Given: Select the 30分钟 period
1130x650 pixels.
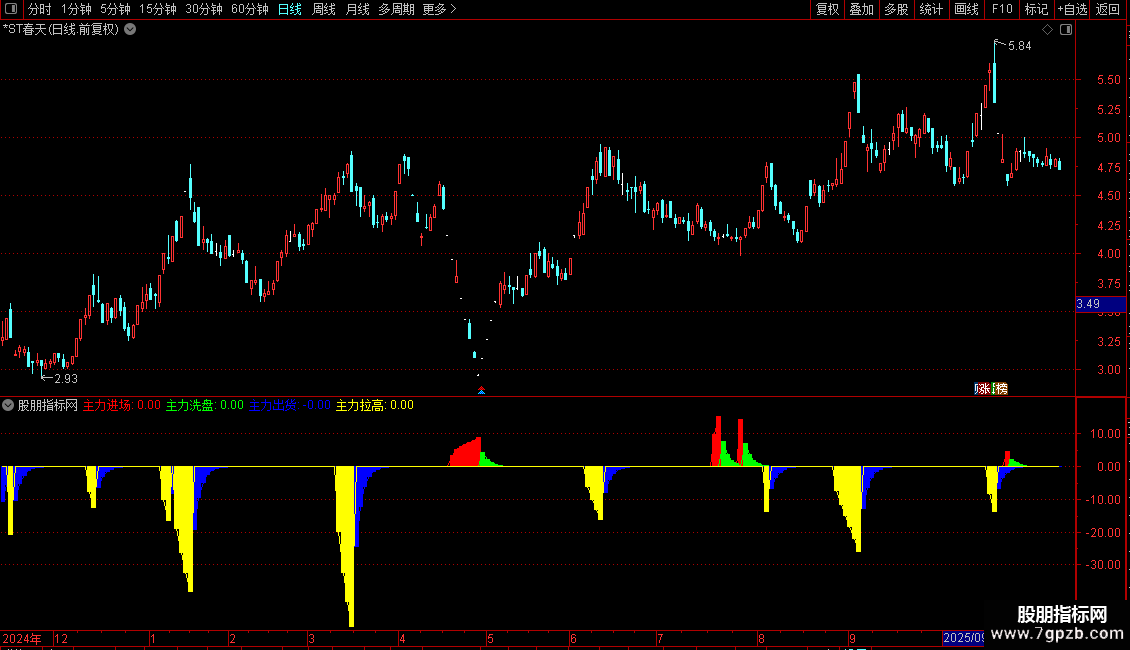Looking at the screenshot, I should pos(204,9).
